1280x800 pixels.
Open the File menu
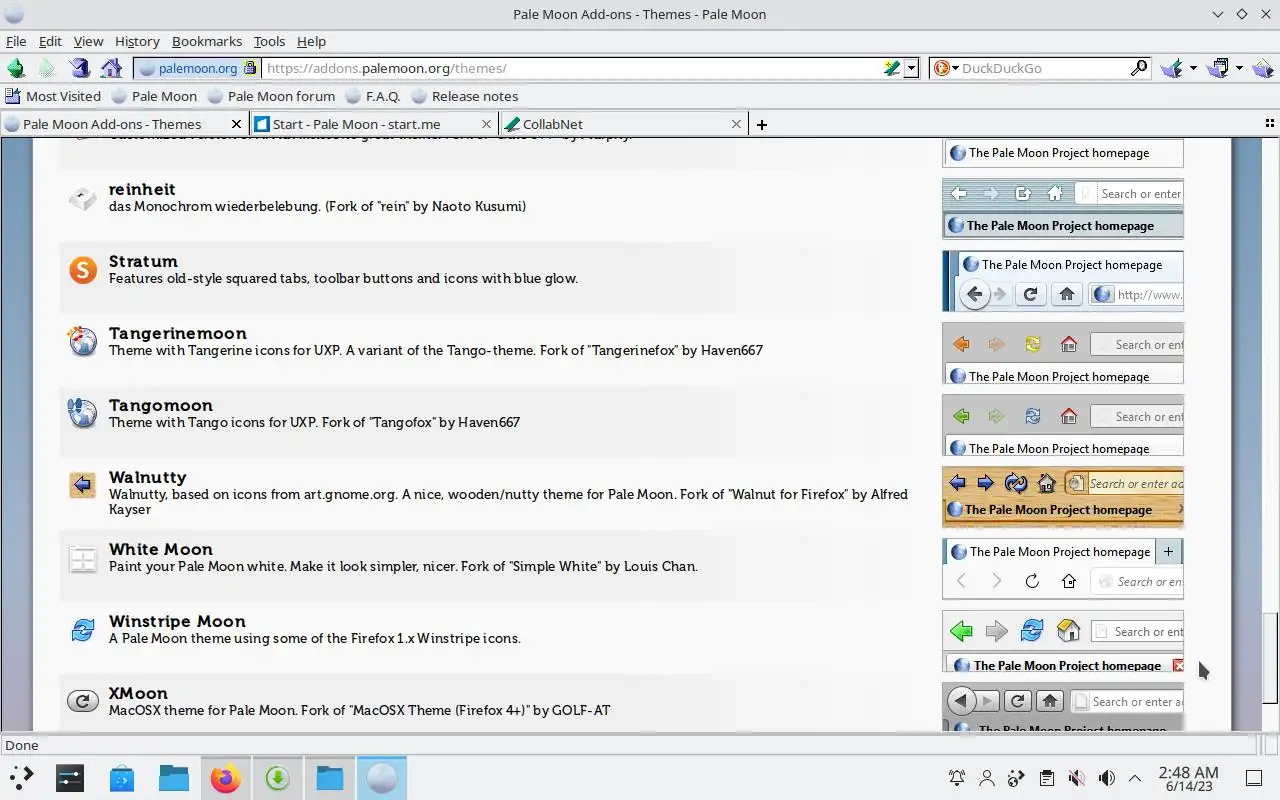[x=16, y=41]
